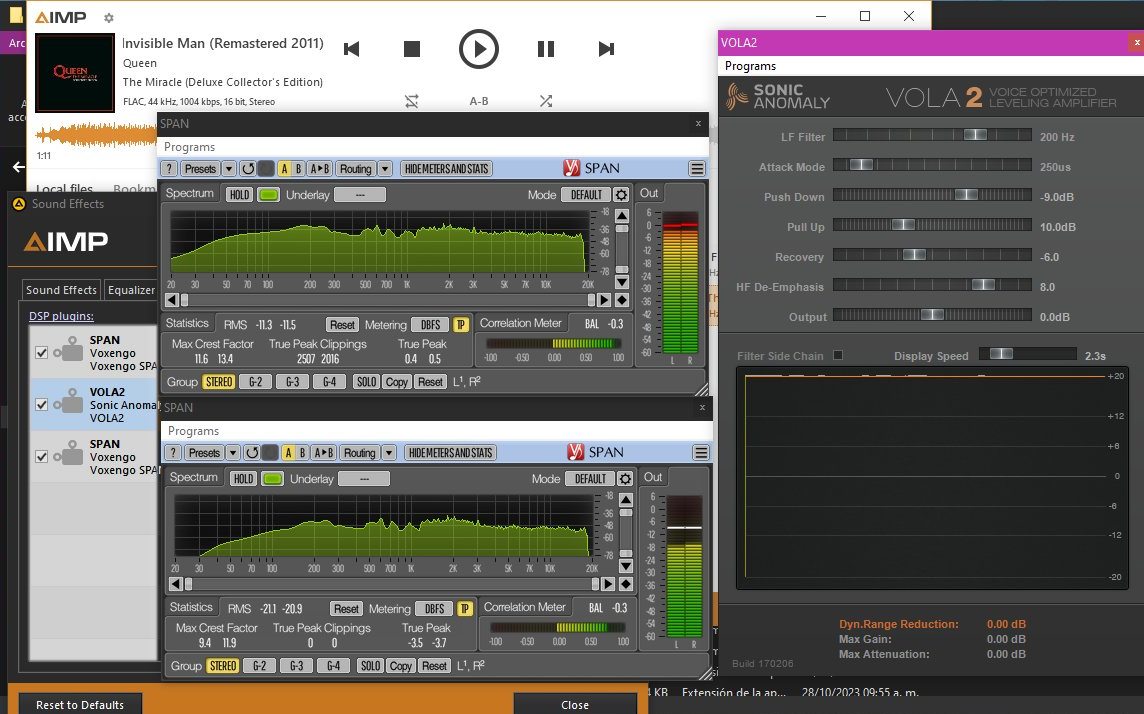
Task: Open mode settings gear in upper SPAN
Action: (621, 195)
